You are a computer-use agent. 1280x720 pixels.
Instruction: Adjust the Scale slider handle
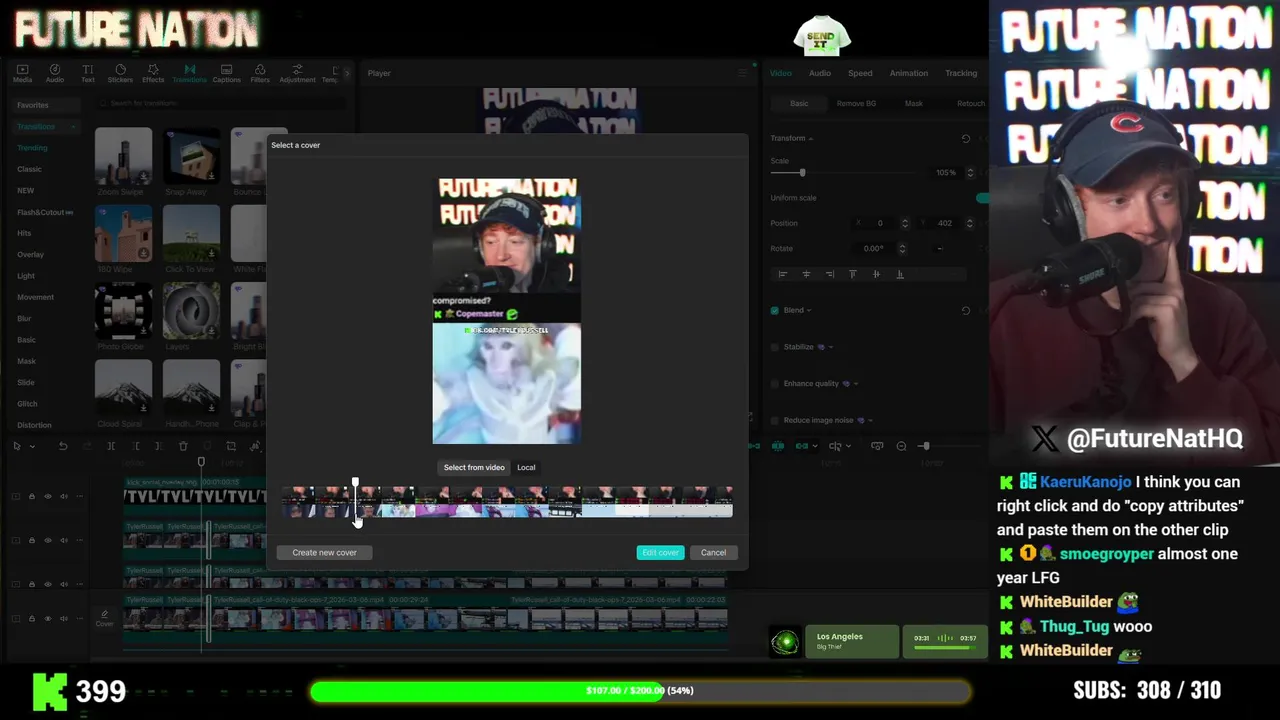pyautogui.click(x=802, y=173)
